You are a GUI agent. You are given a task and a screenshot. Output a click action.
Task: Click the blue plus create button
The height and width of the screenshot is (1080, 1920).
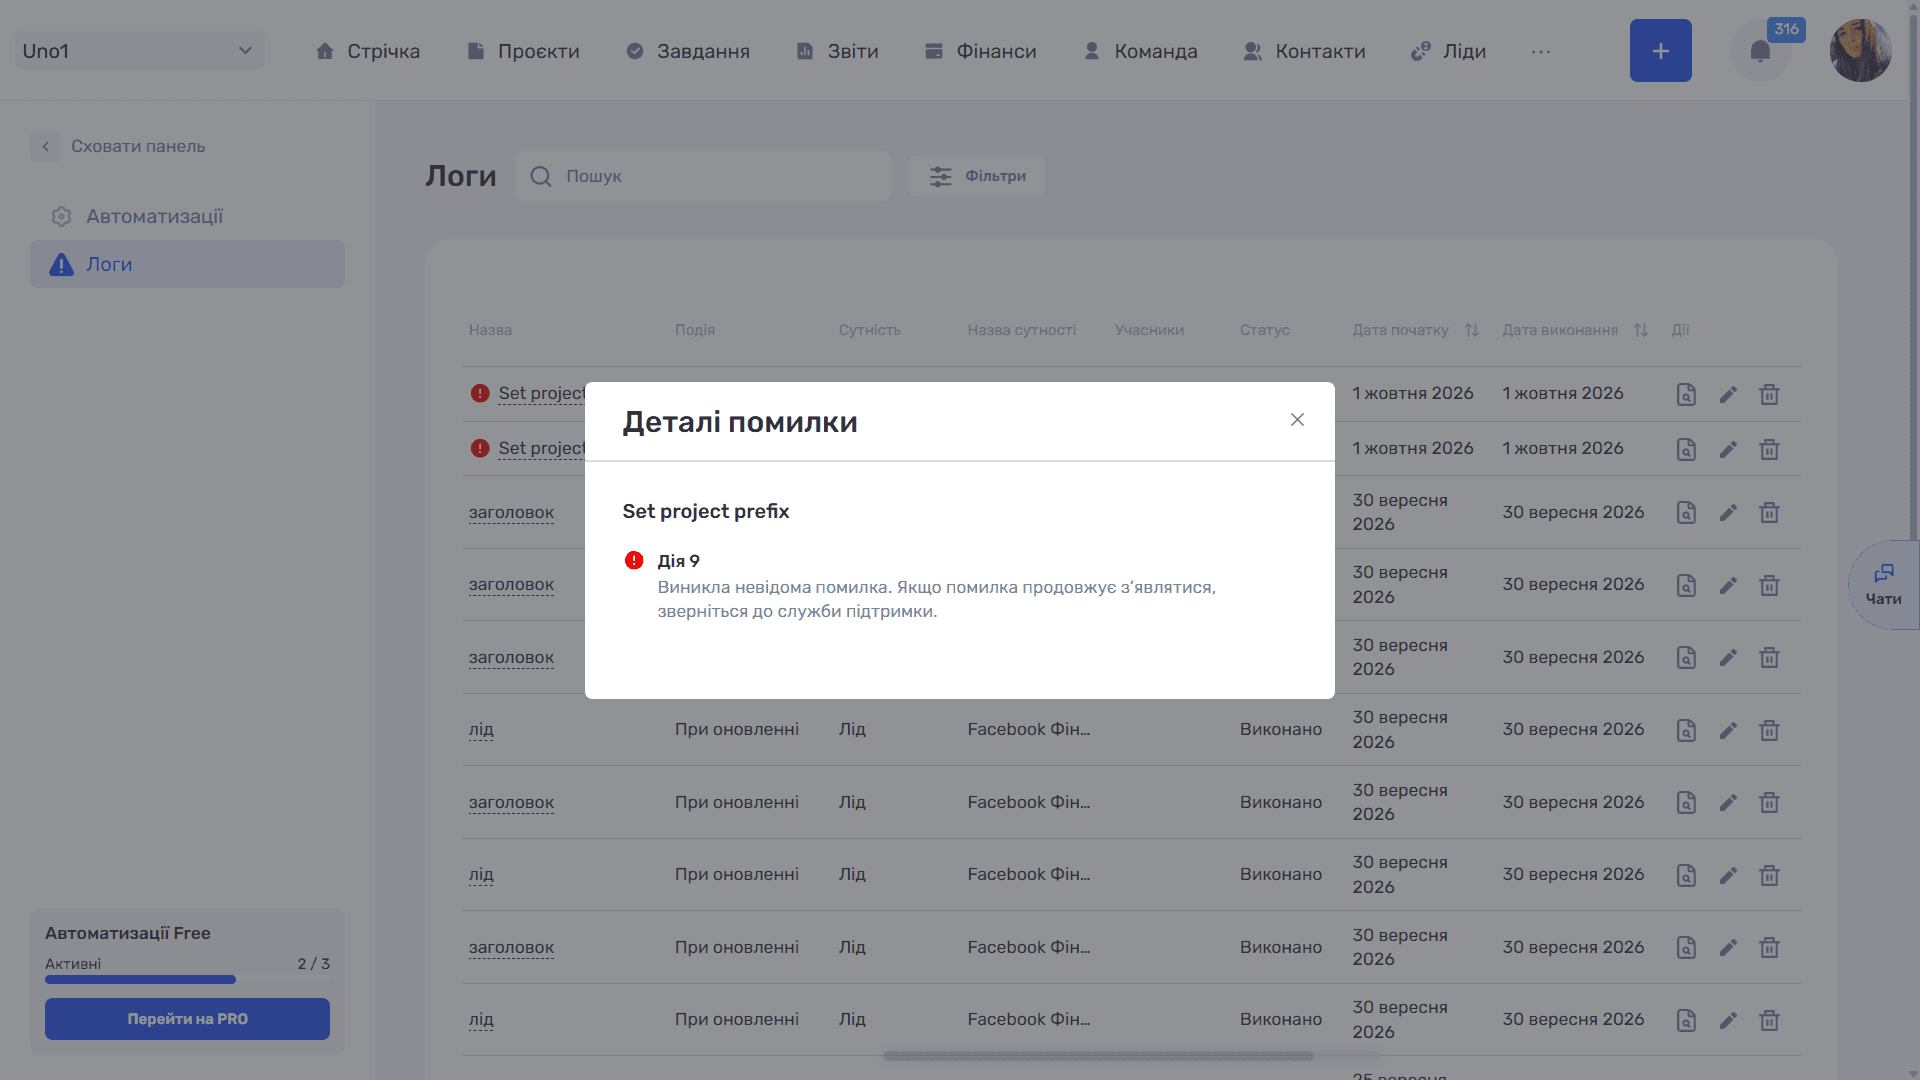pos(1660,51)
